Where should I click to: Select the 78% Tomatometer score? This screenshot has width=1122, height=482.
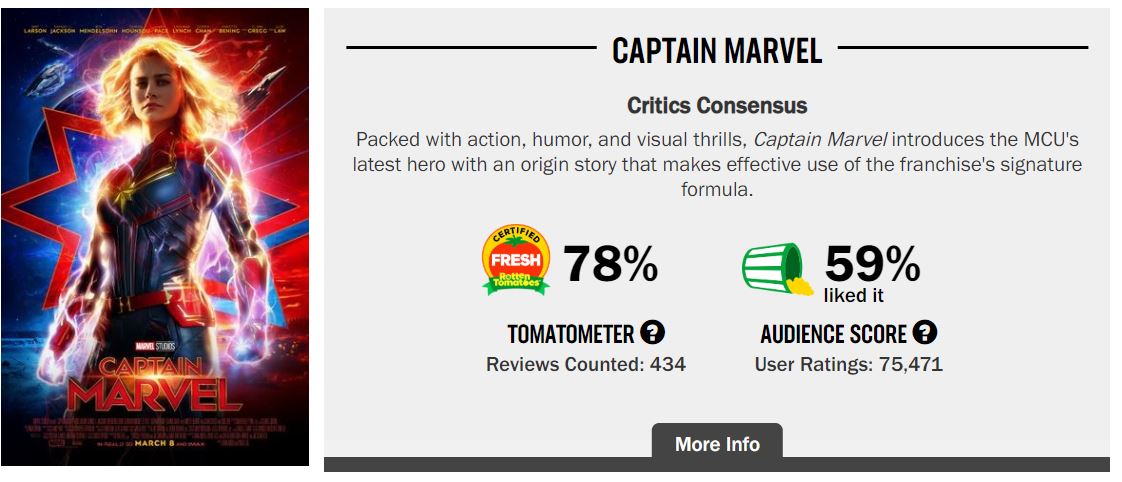click(x=610, y=264)
